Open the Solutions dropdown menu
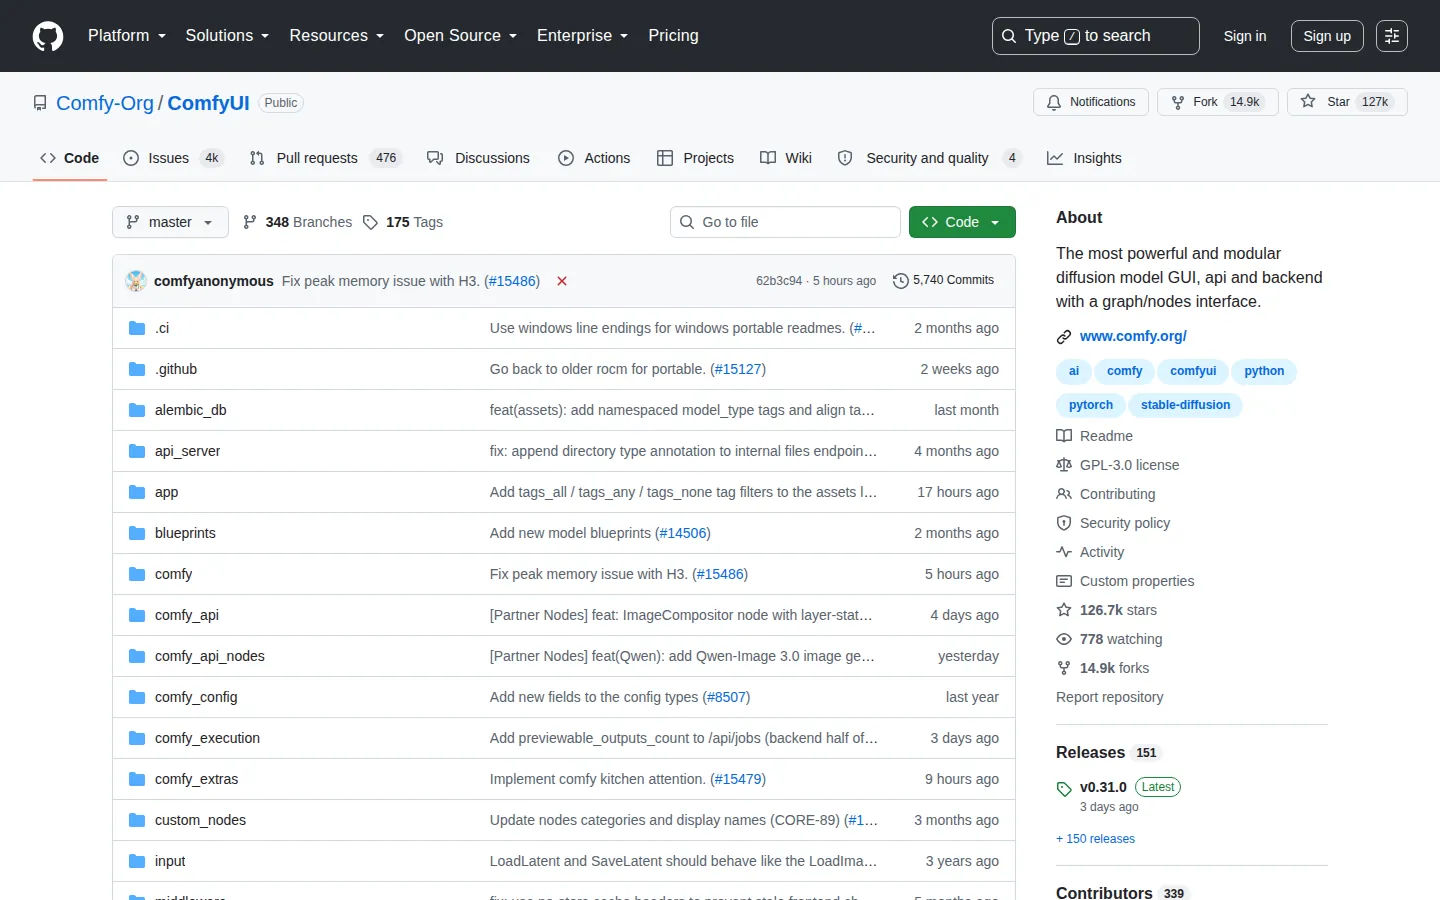This screenshot has height=900, width=1440. click(227, 36)
